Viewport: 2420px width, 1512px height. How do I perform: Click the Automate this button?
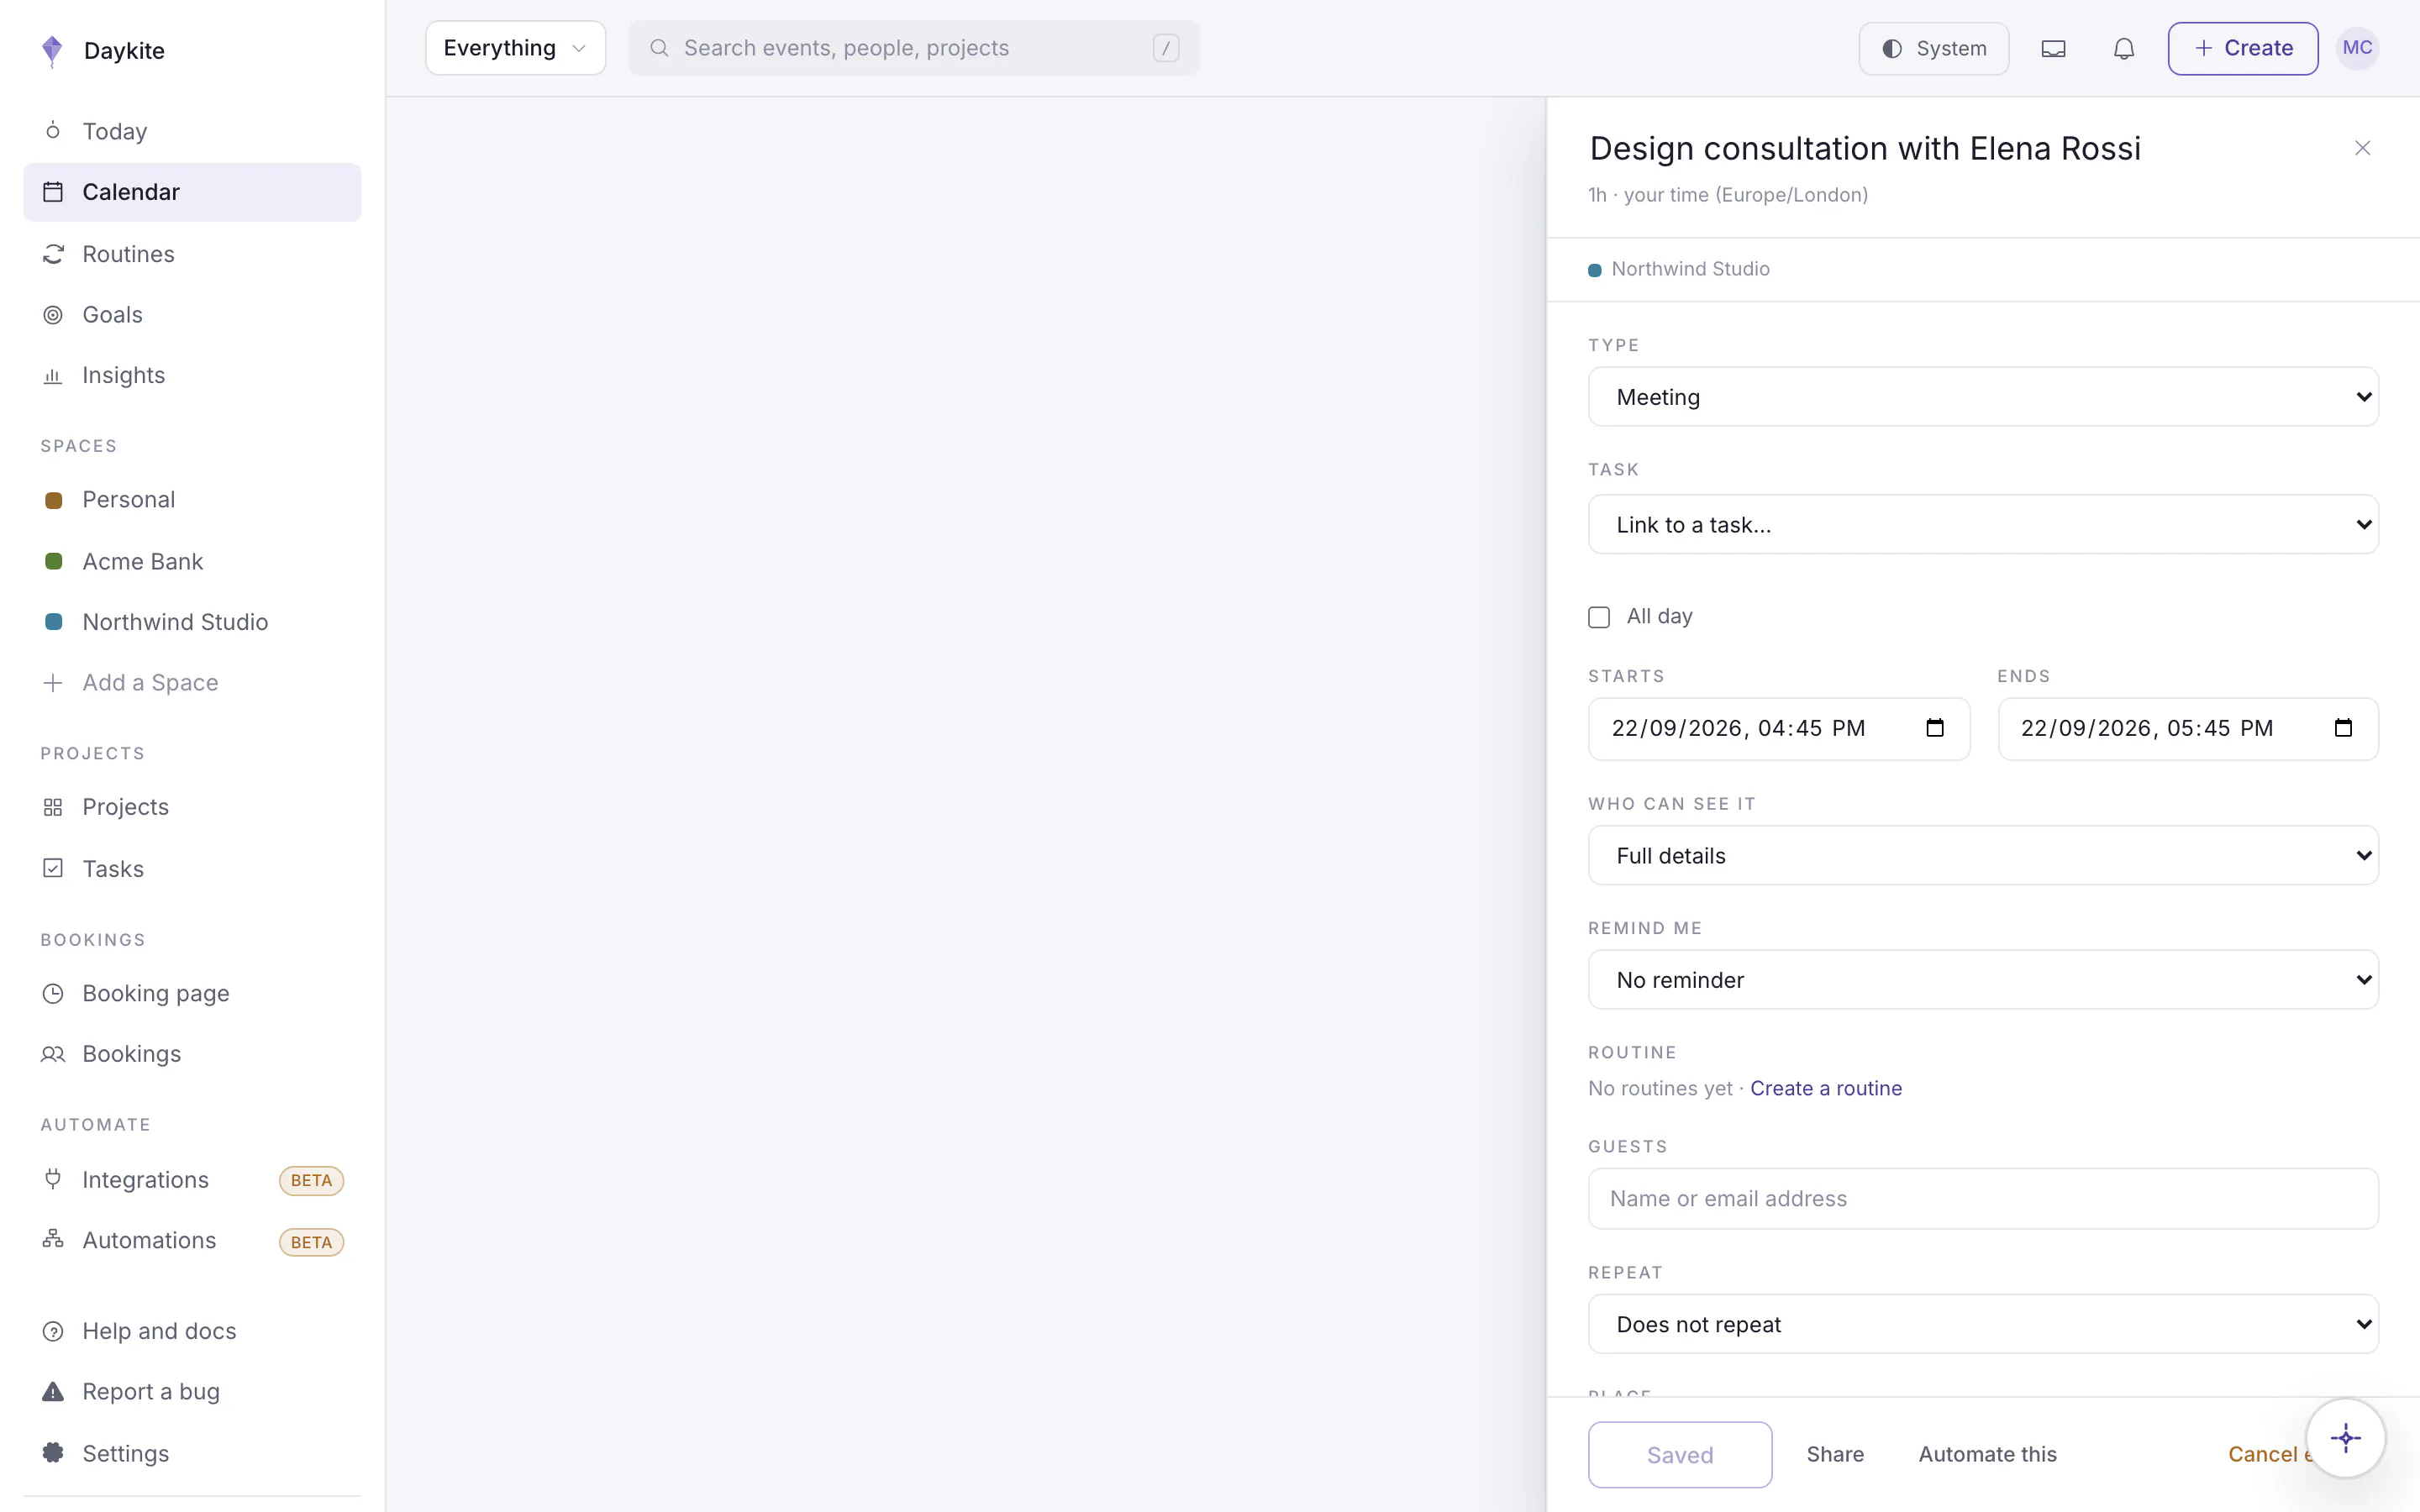[1987, 1454]
